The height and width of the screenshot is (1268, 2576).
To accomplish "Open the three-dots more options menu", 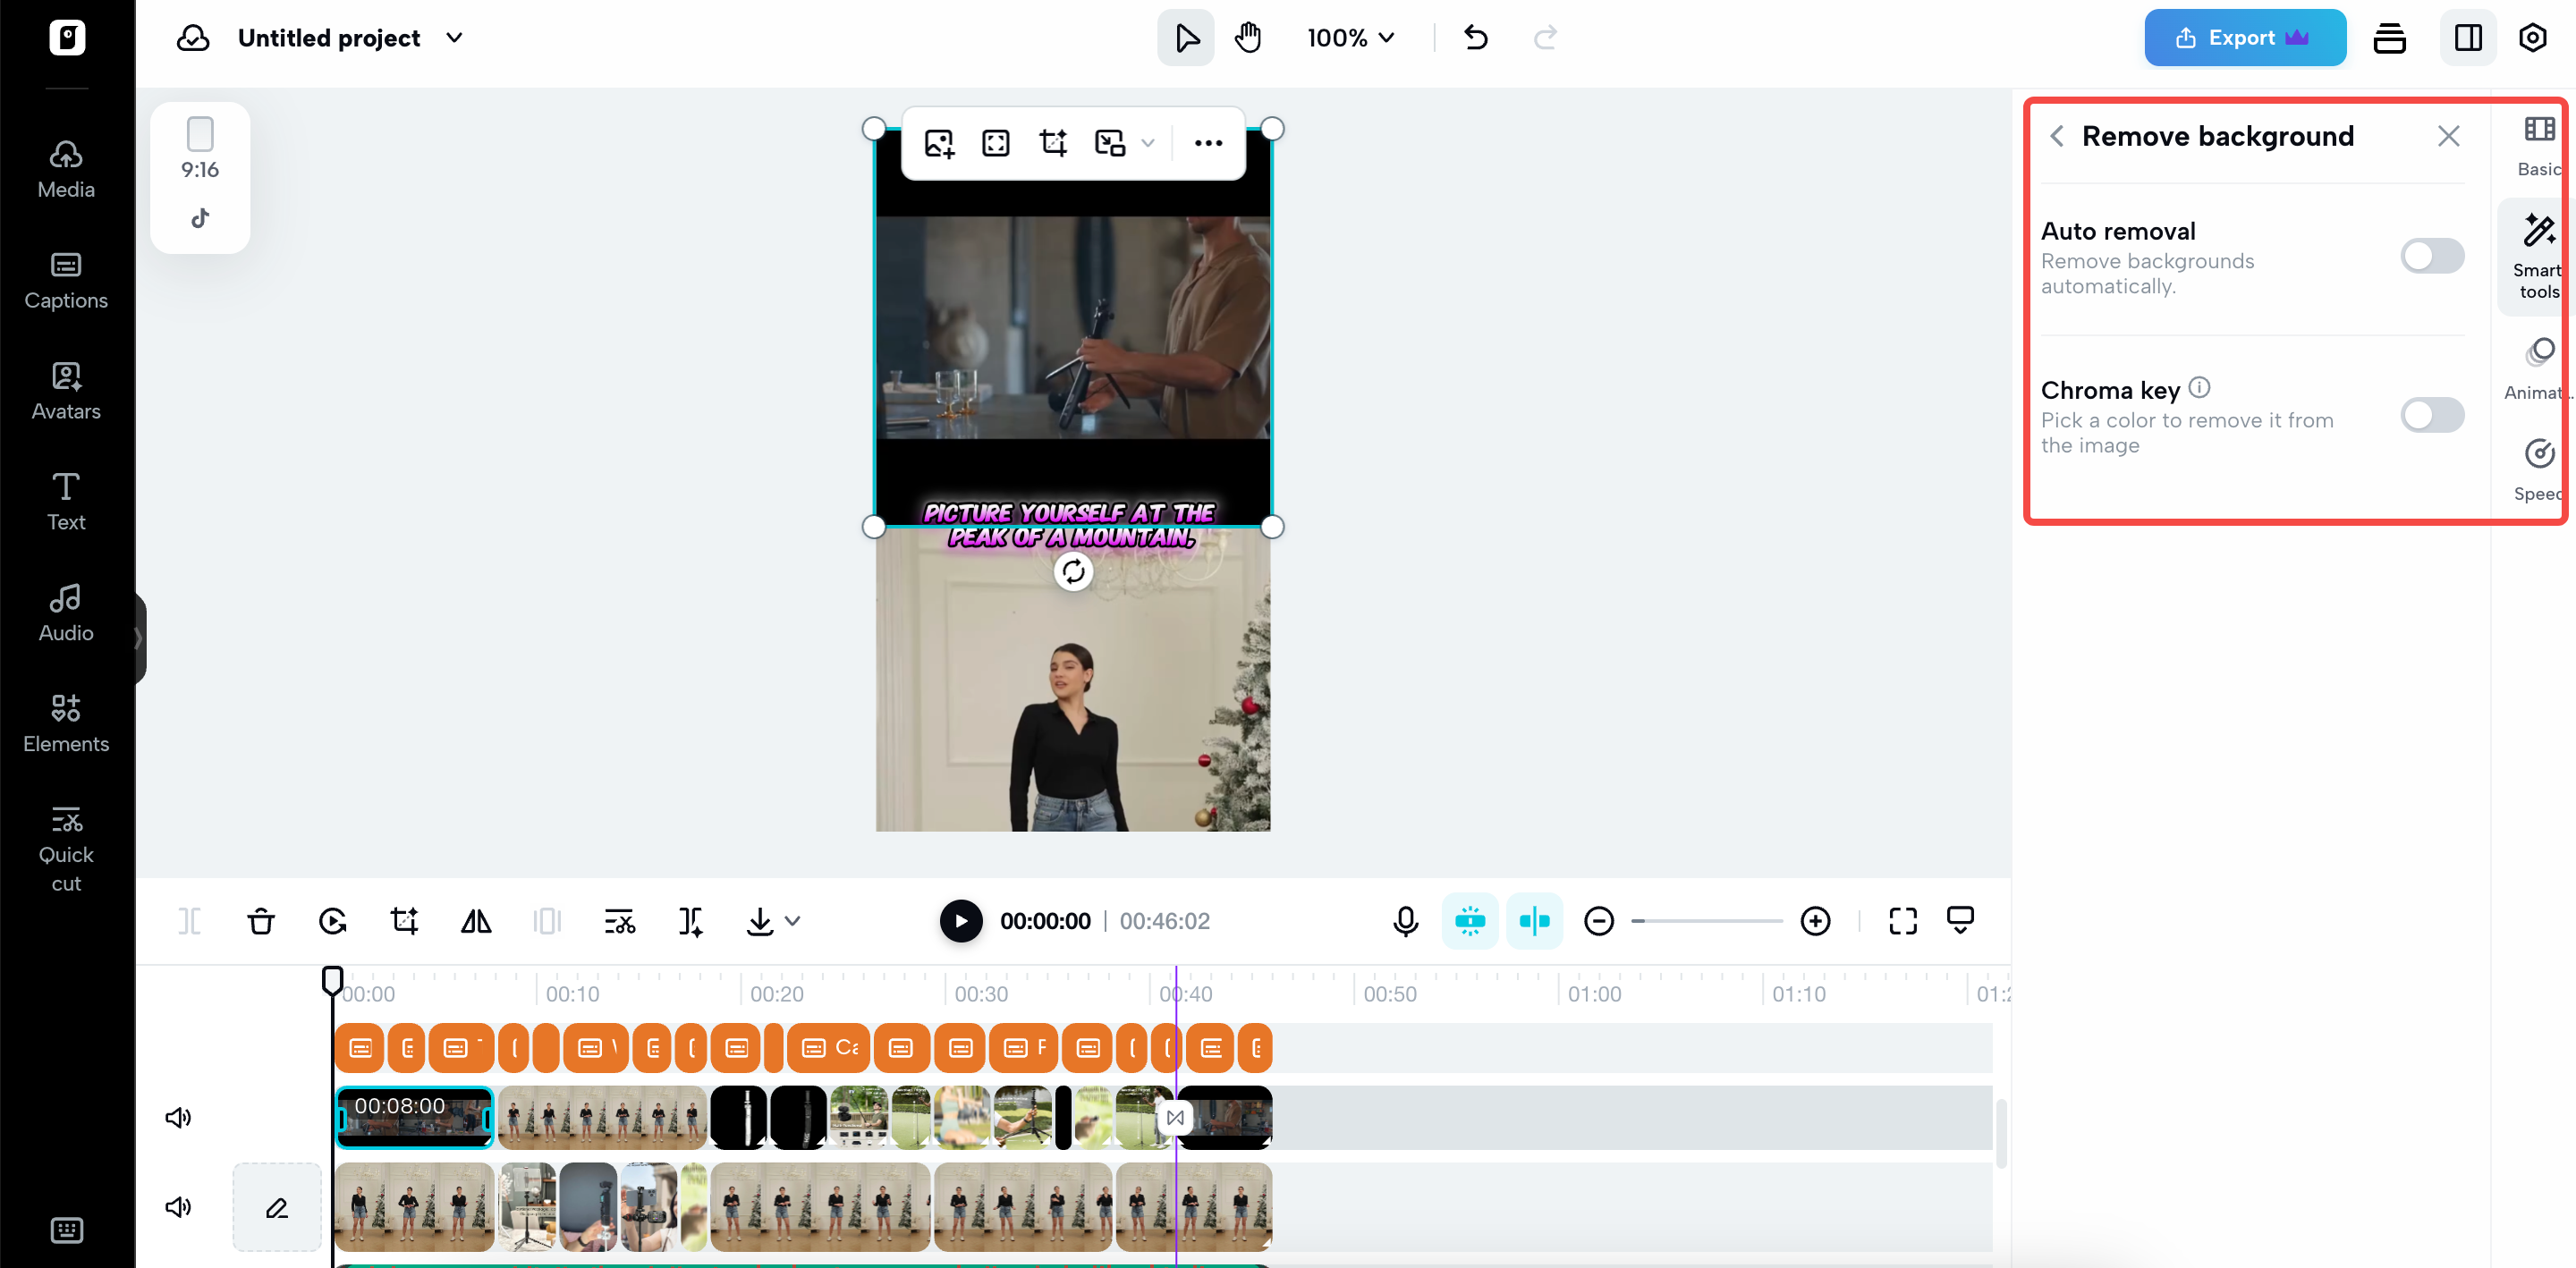I will 1208,143.
